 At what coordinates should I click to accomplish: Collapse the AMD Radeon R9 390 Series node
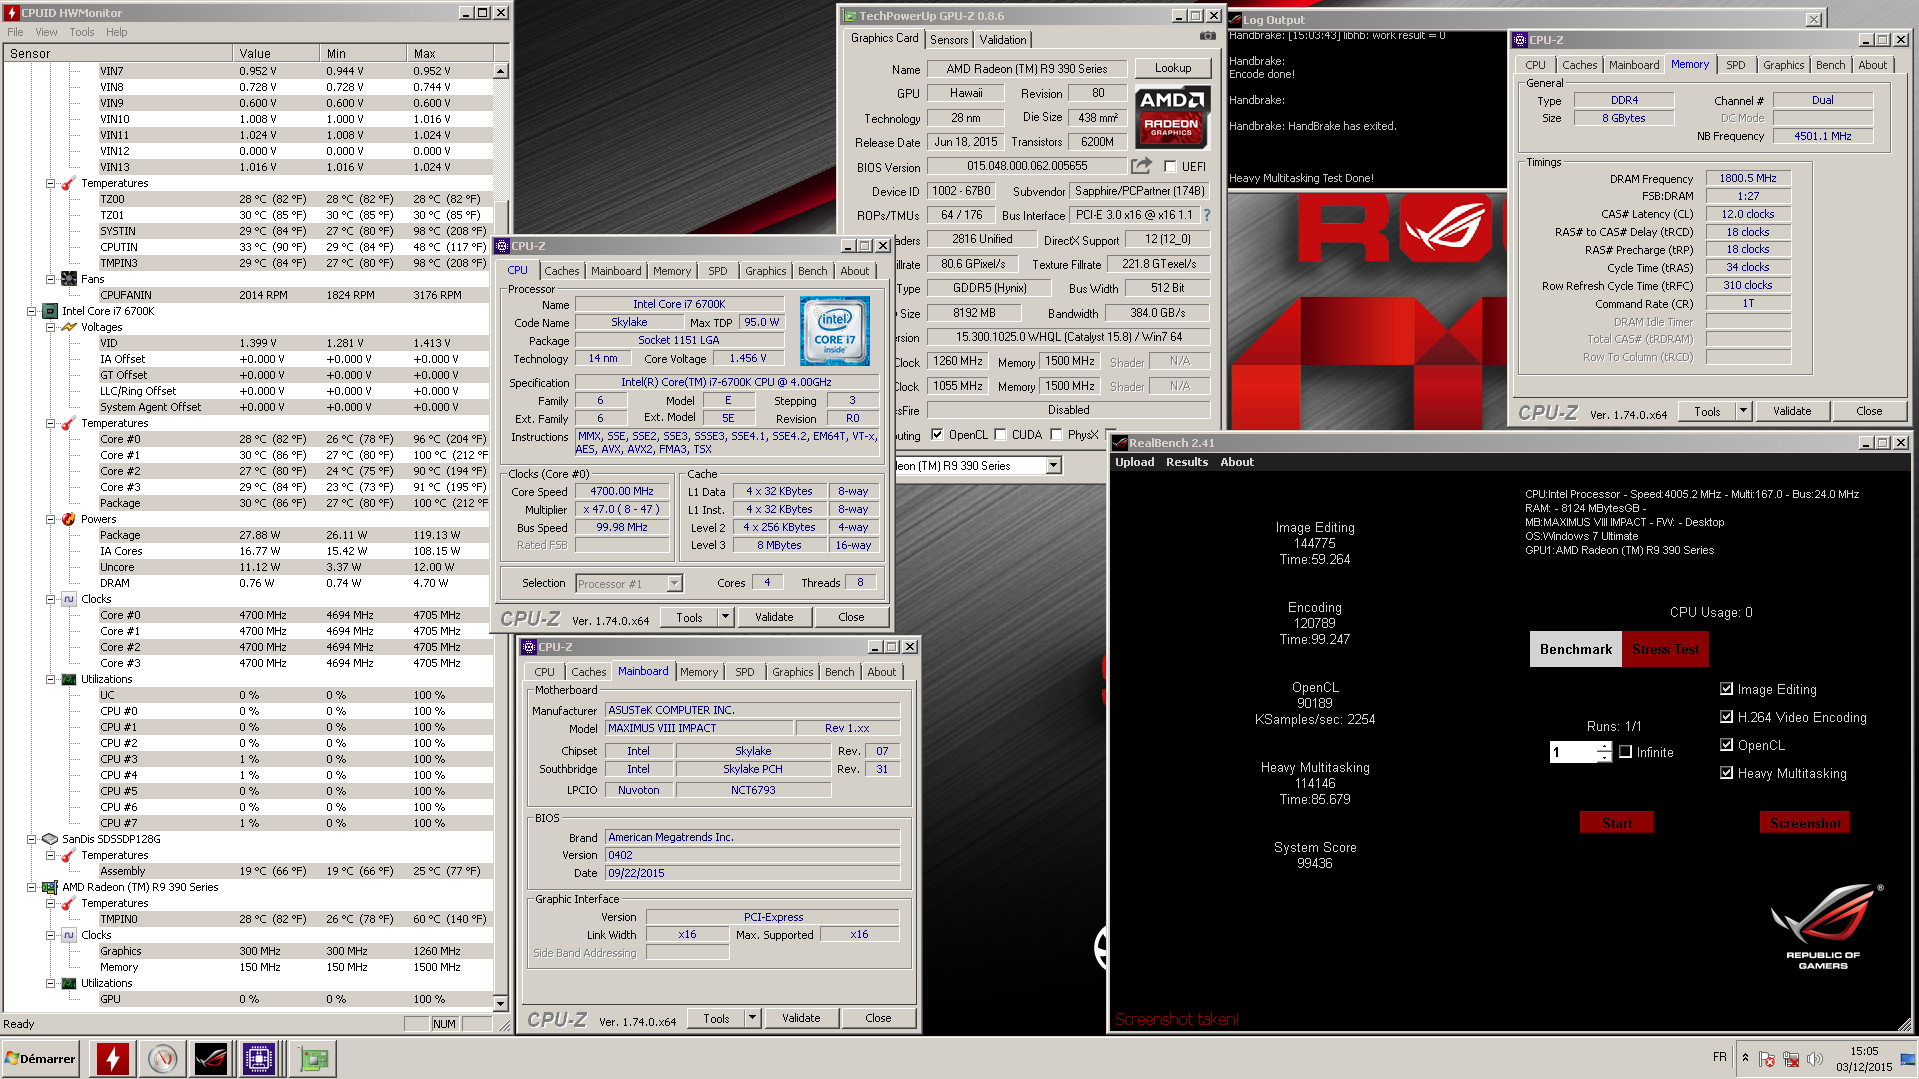[31, 887]
